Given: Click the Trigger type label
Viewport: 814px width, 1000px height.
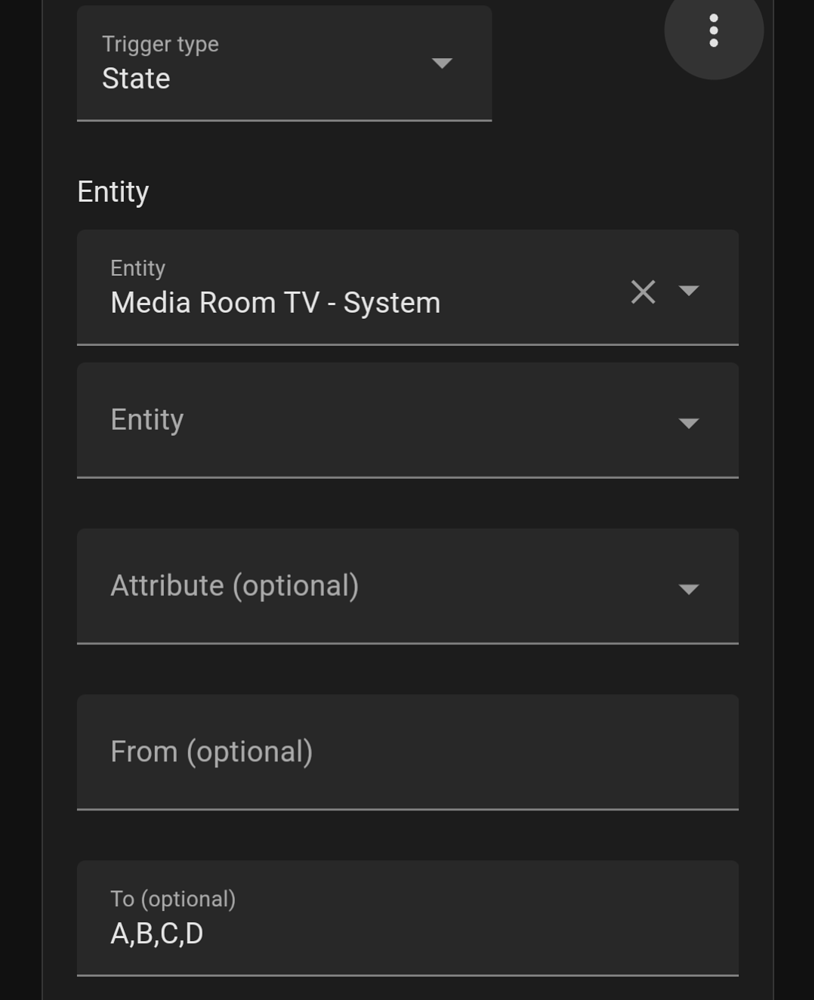Looking at the screenshot, I should coord(160,44).
